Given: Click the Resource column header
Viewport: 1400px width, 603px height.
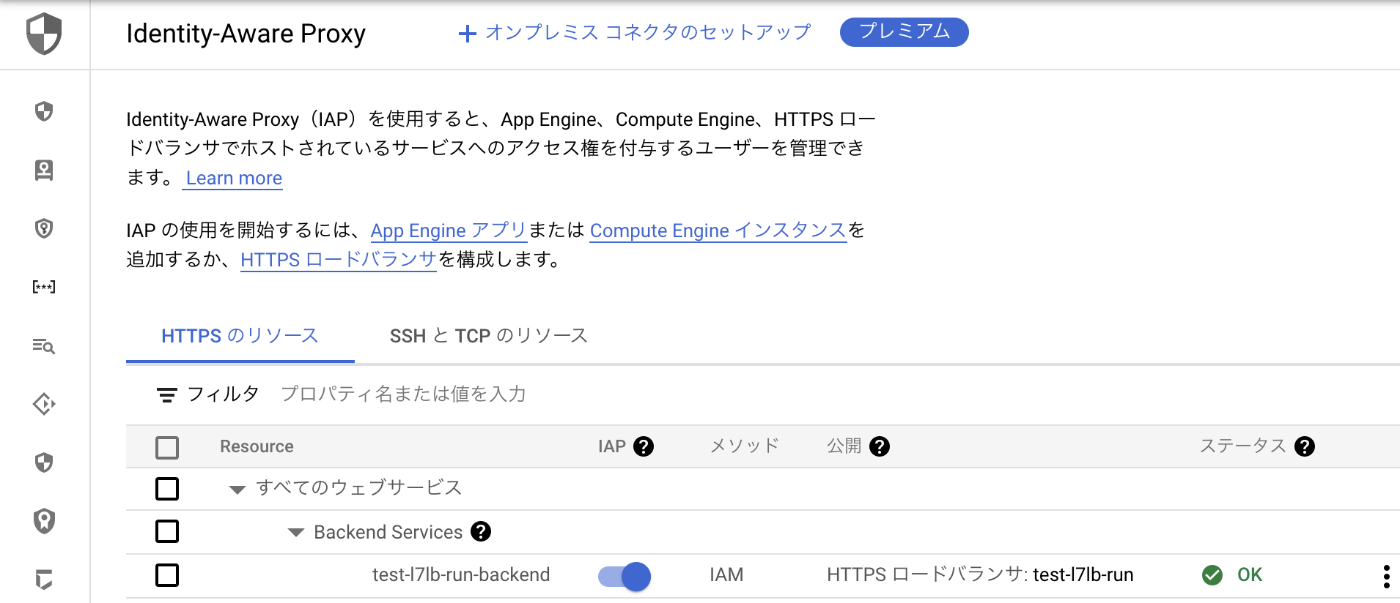Looking at the screenshot, I should (257, 446).
